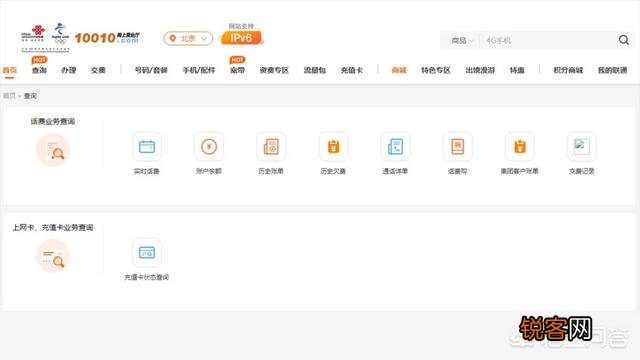The width and height of the screenshot is (640, 360).
Task: Open the 我的联通 nav item
Action: (612, 70)
